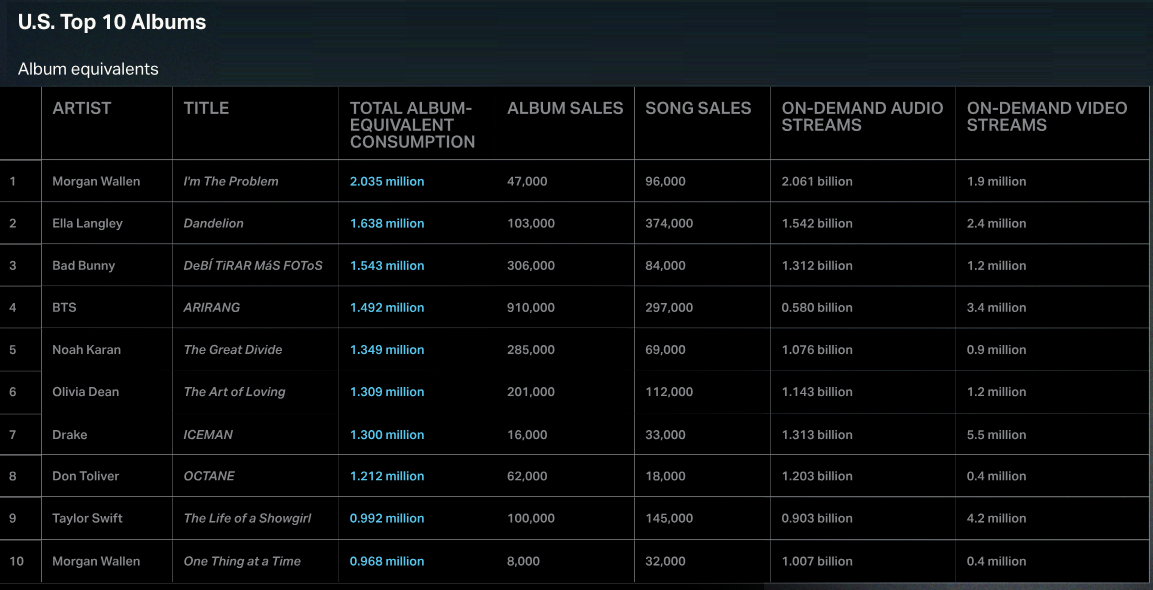The image size is (1153, 590).
Task: Select the Dandelion album title cell
Action: tap(213, 224)
